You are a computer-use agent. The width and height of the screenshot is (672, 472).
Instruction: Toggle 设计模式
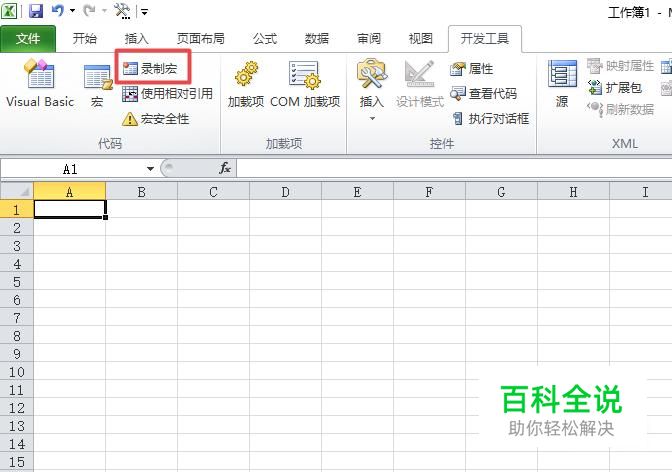click(x=419, y=83)
